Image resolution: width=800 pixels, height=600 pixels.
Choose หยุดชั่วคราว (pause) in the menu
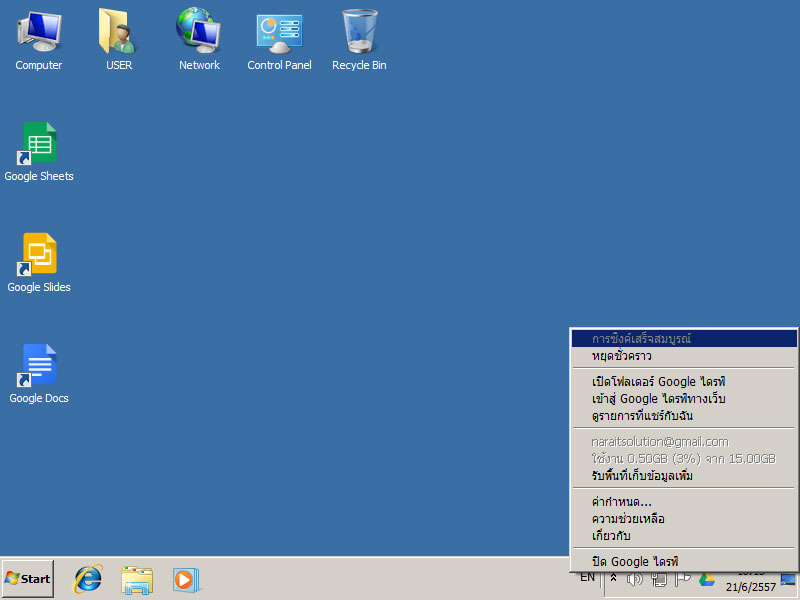tap(684, 356)
